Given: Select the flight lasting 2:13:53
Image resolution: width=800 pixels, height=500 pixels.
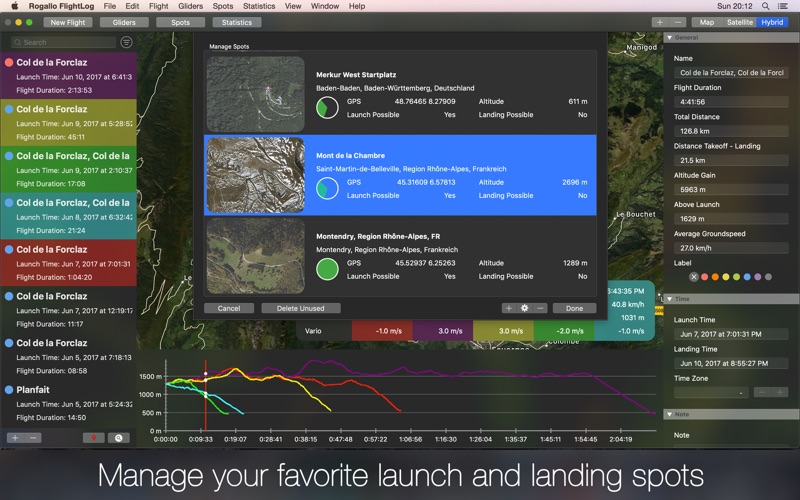Looking at the screenshot, I should (68, 76).
